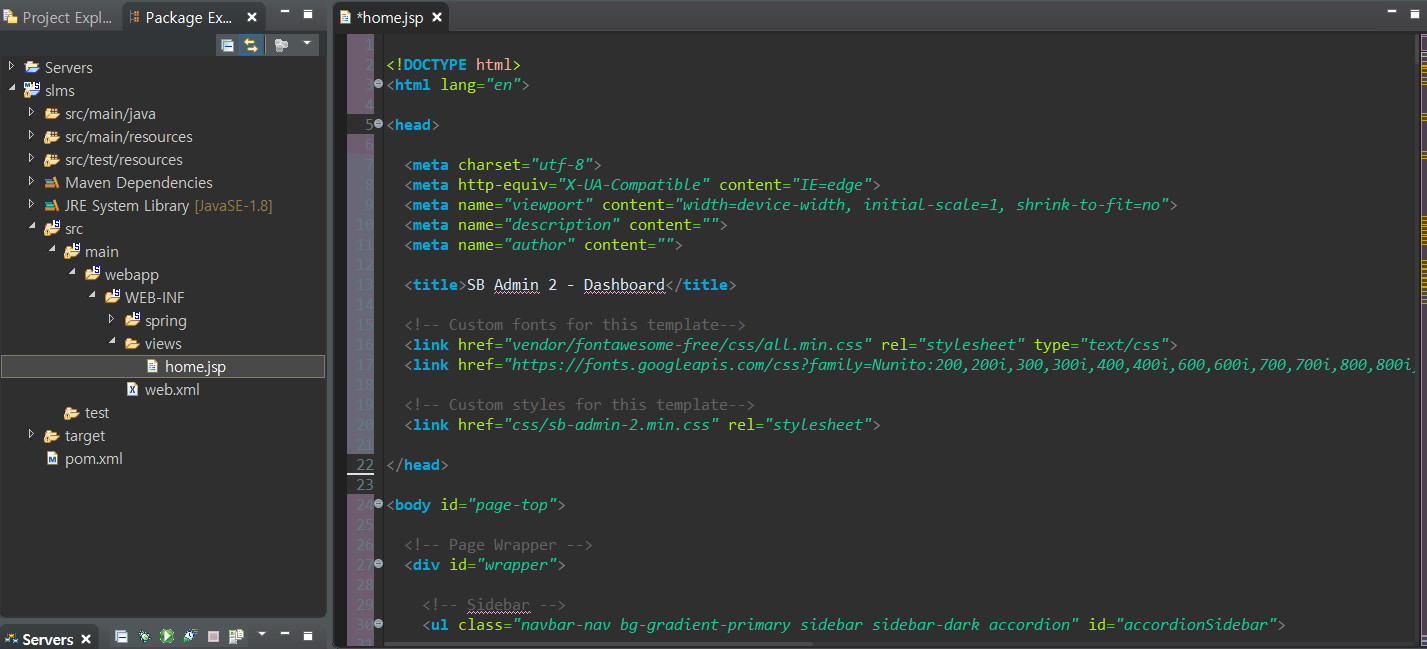Collapse the wrapper div fold at line 27

click(377, 565)
